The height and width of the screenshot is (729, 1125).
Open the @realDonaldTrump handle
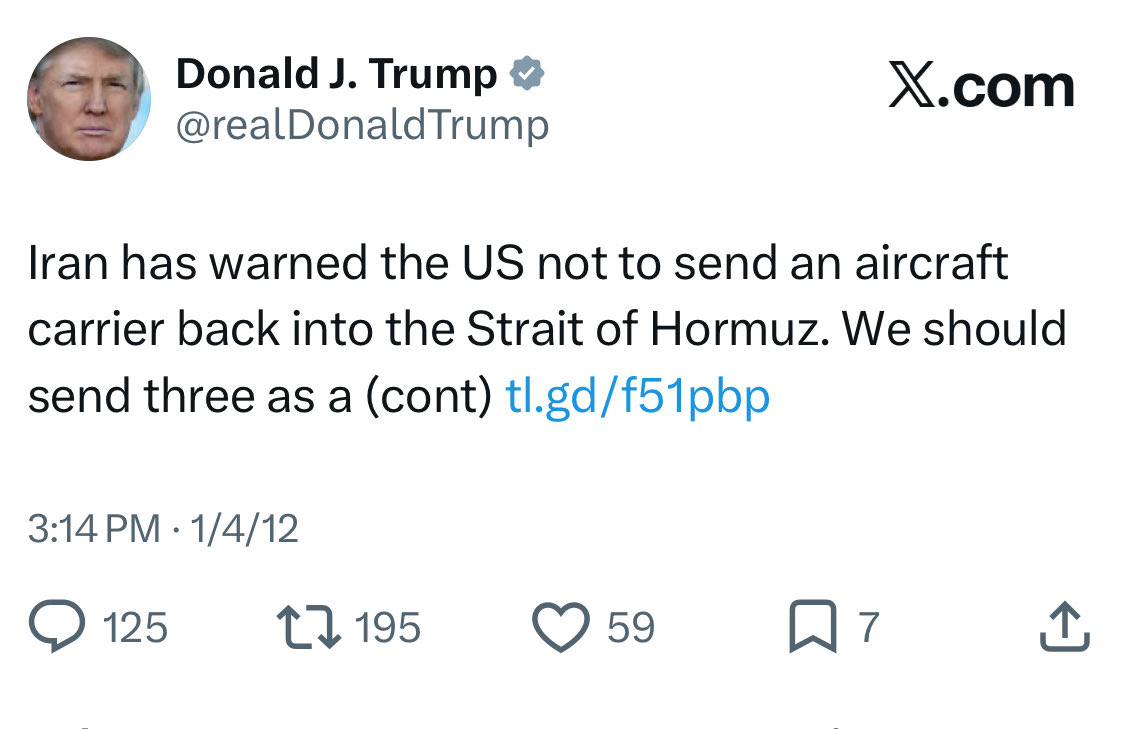point(362,125)
